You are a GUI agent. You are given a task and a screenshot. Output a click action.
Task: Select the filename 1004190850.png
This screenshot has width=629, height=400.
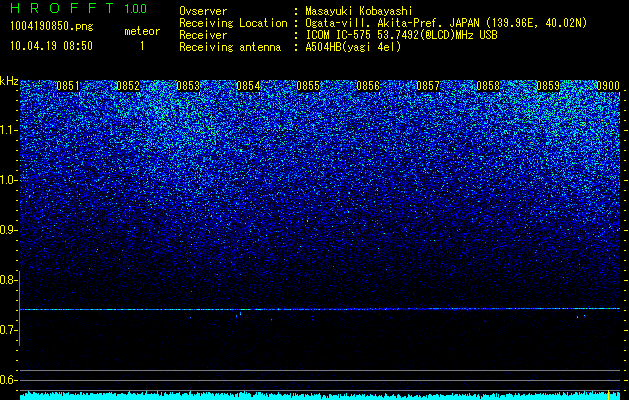[51, 27]
